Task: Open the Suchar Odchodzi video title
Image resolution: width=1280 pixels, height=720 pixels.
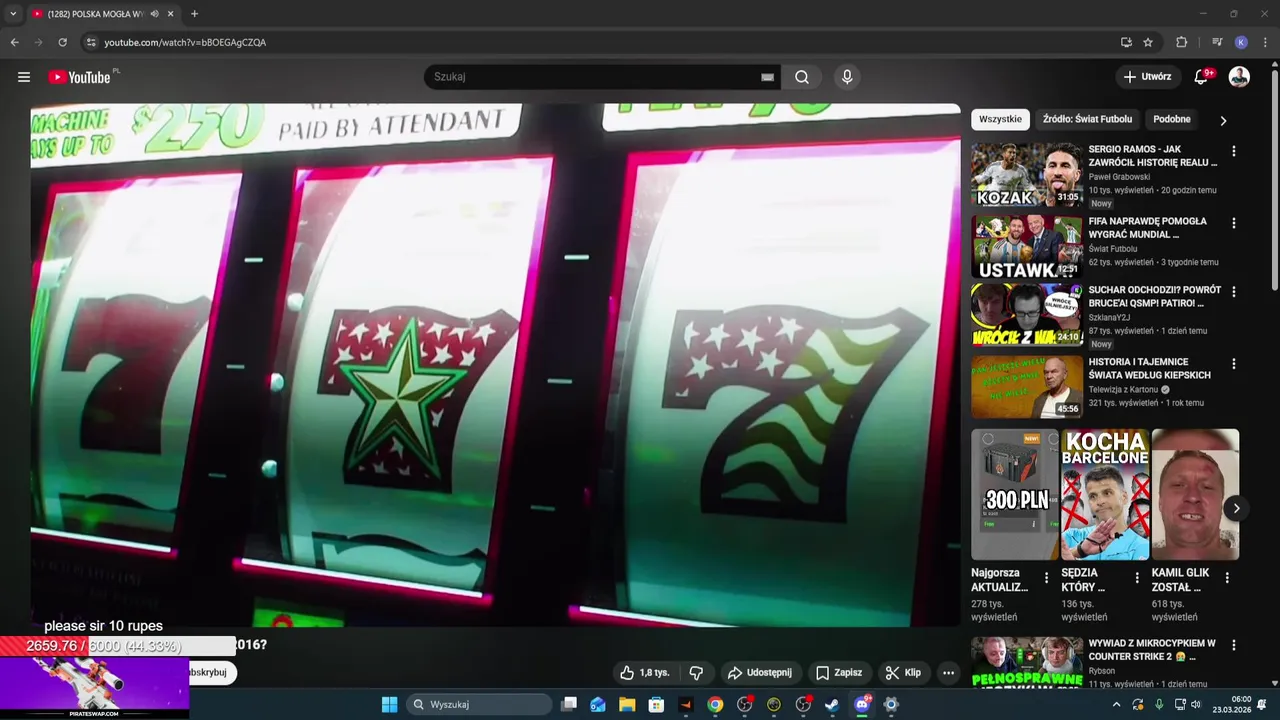Action: tap(1154, 297)
